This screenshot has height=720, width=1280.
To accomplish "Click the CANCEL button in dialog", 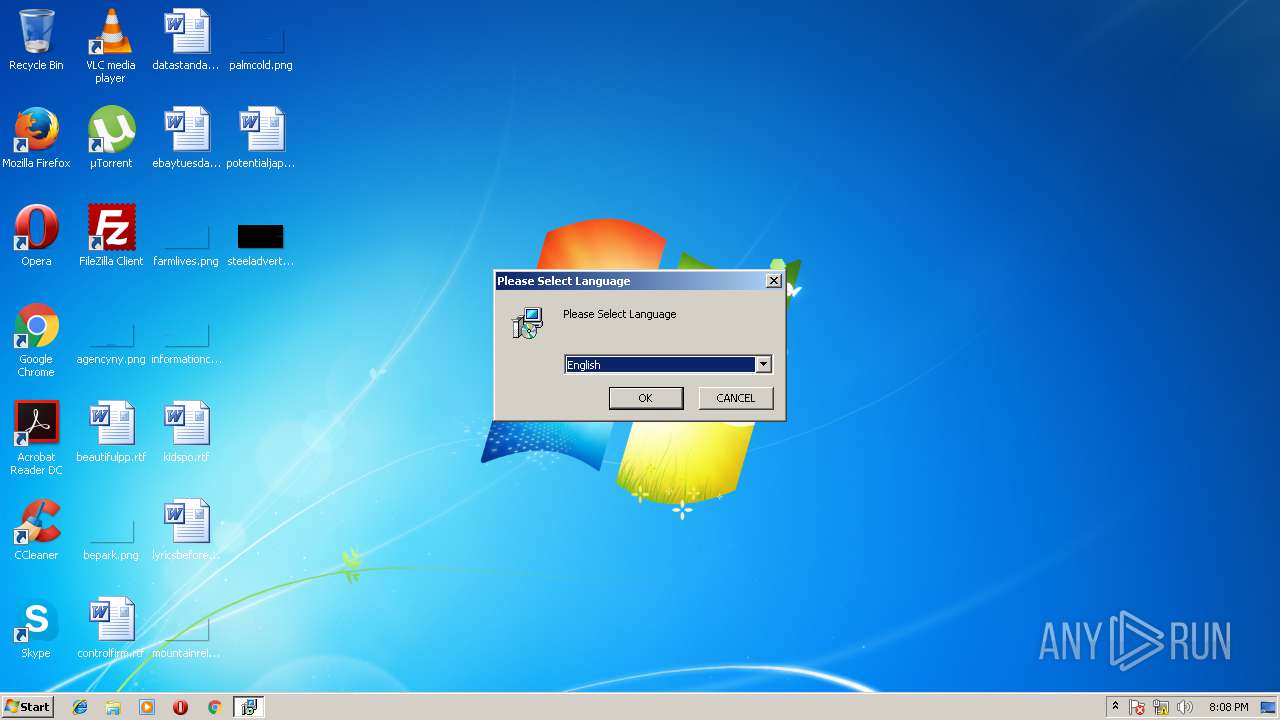I will tap(736, 398).
